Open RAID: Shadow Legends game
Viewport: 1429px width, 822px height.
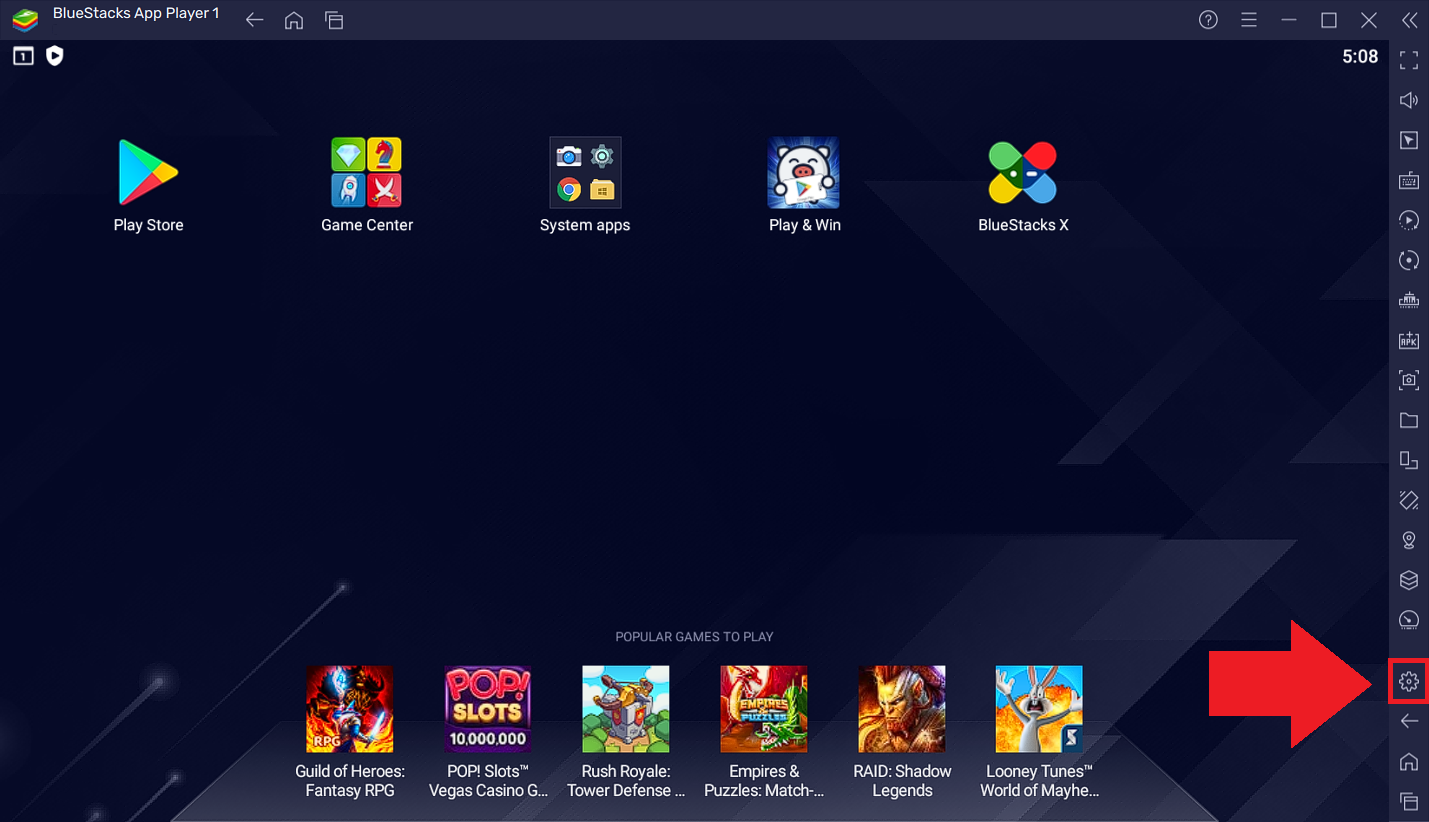tap(902, 709)
